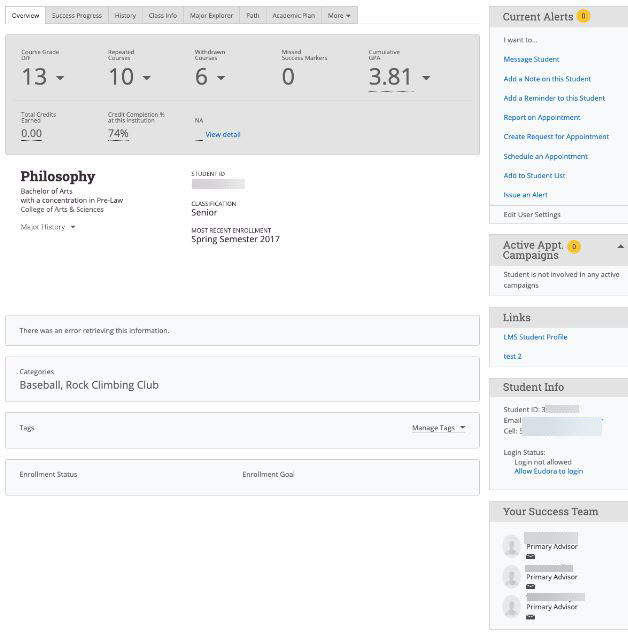
Task: Click the second Primary Advisor's envelope icon
Action: pyautogui.click(x=530, y=586)
